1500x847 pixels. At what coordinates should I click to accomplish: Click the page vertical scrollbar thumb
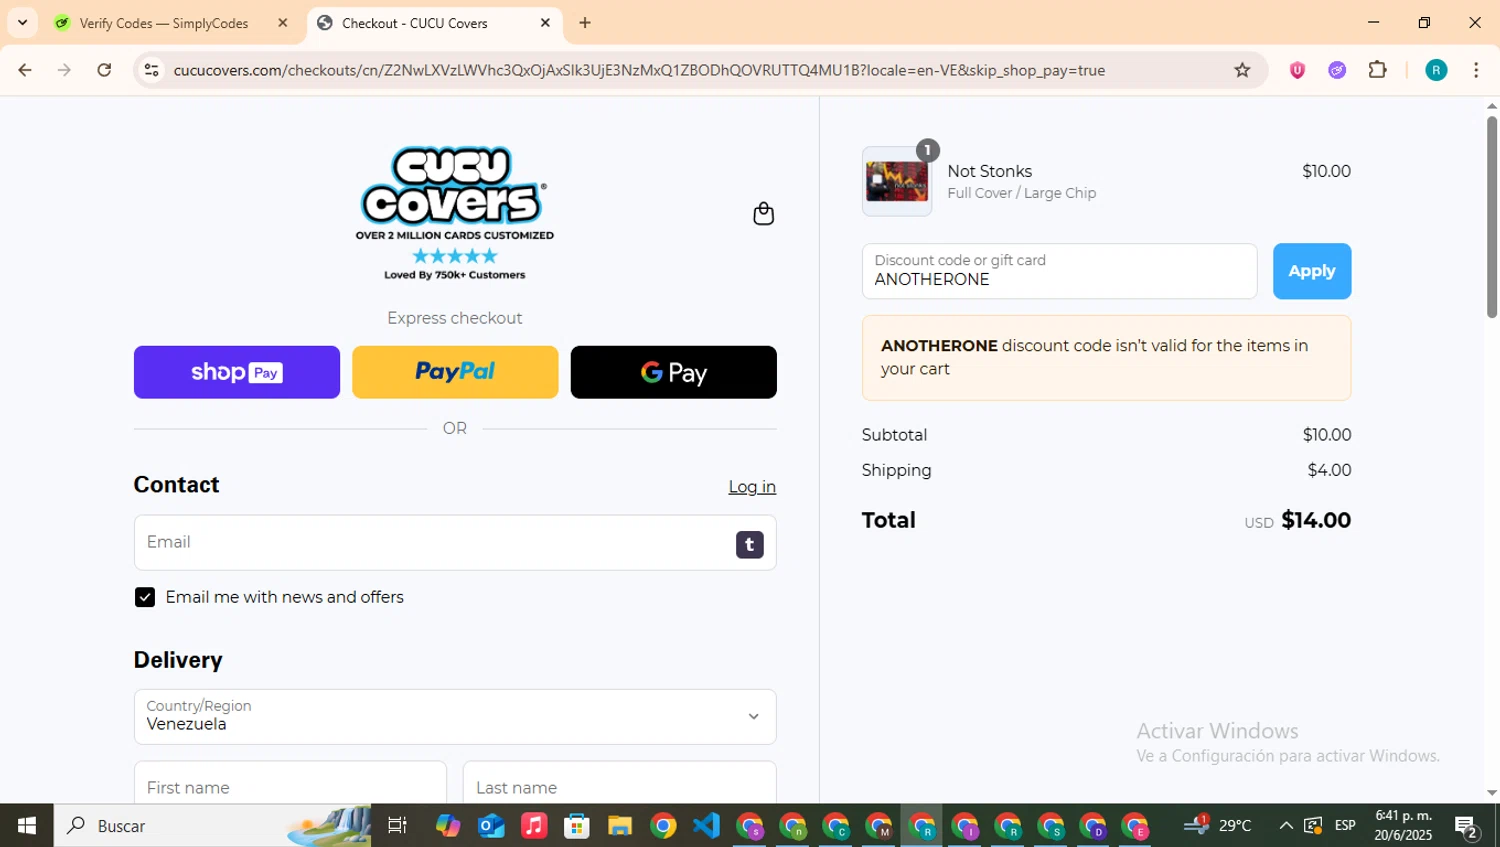(1492, 217)
